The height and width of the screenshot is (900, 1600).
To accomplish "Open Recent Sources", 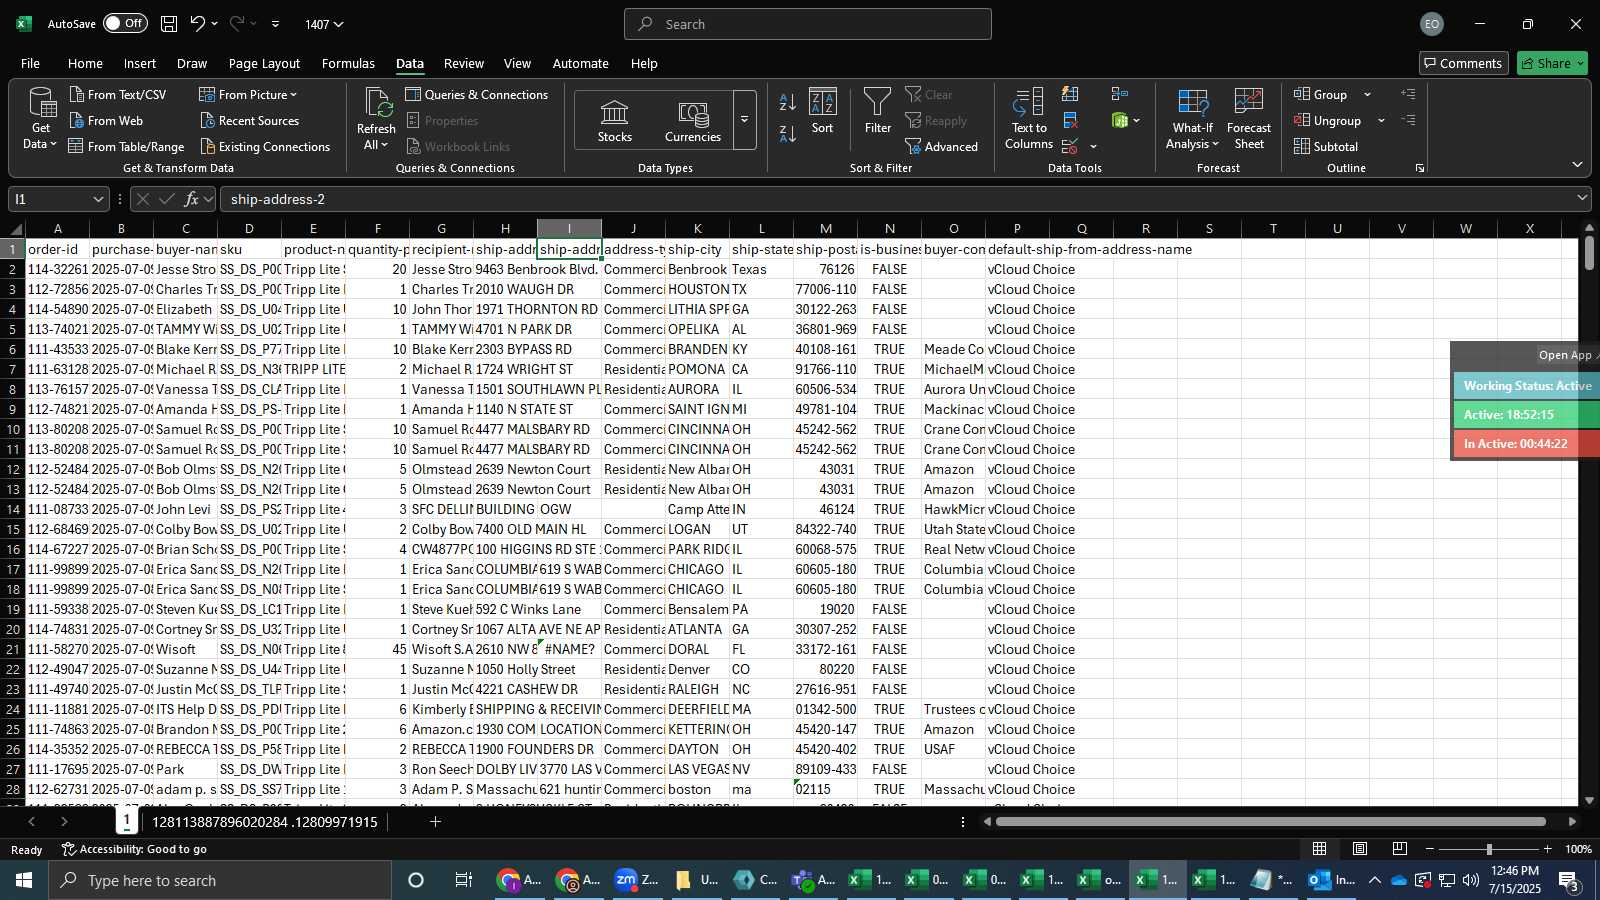I will click(250, 120).
